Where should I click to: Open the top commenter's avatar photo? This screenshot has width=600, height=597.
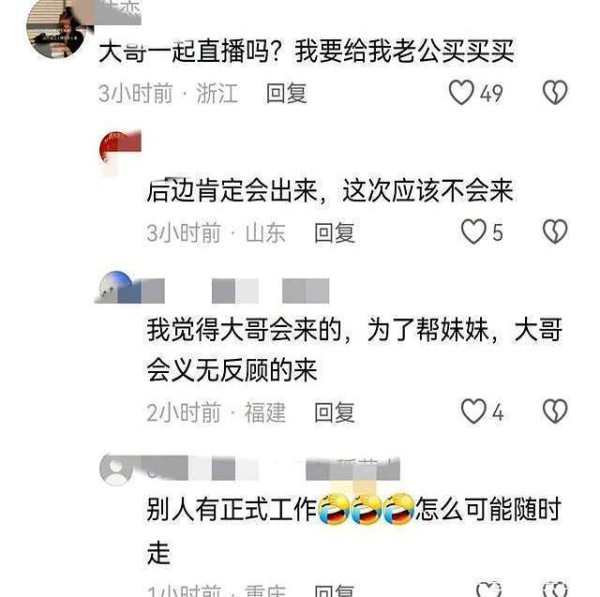[59, 28]
